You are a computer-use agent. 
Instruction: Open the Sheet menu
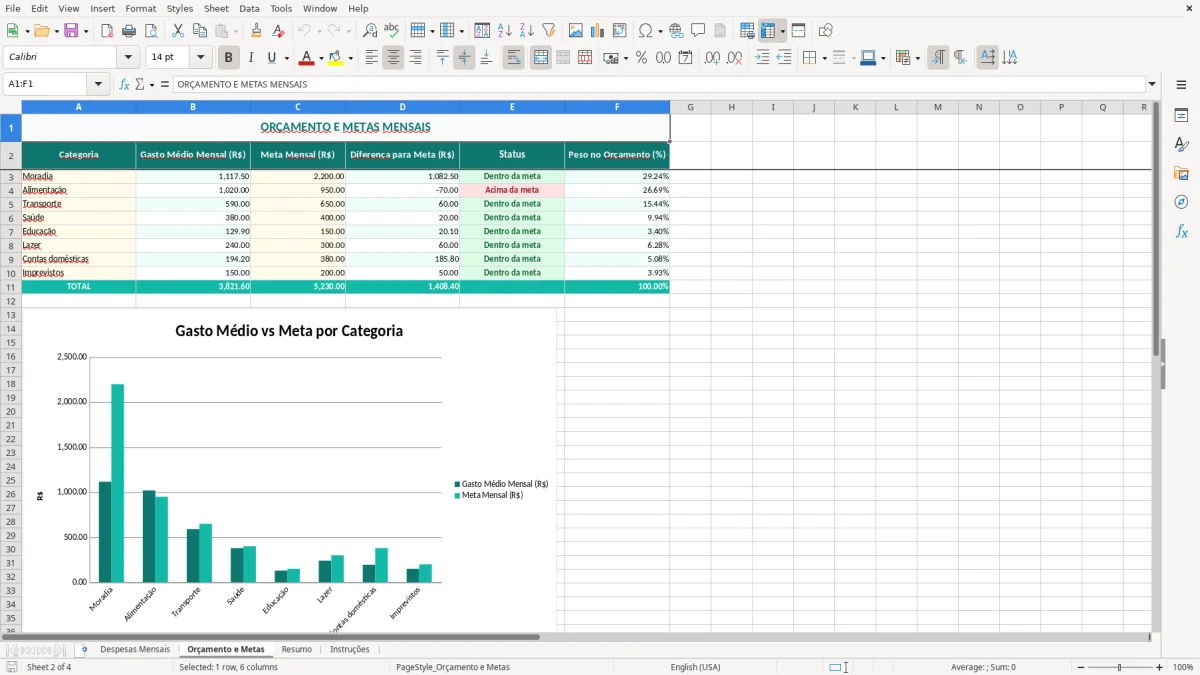[x=216, y=8]
